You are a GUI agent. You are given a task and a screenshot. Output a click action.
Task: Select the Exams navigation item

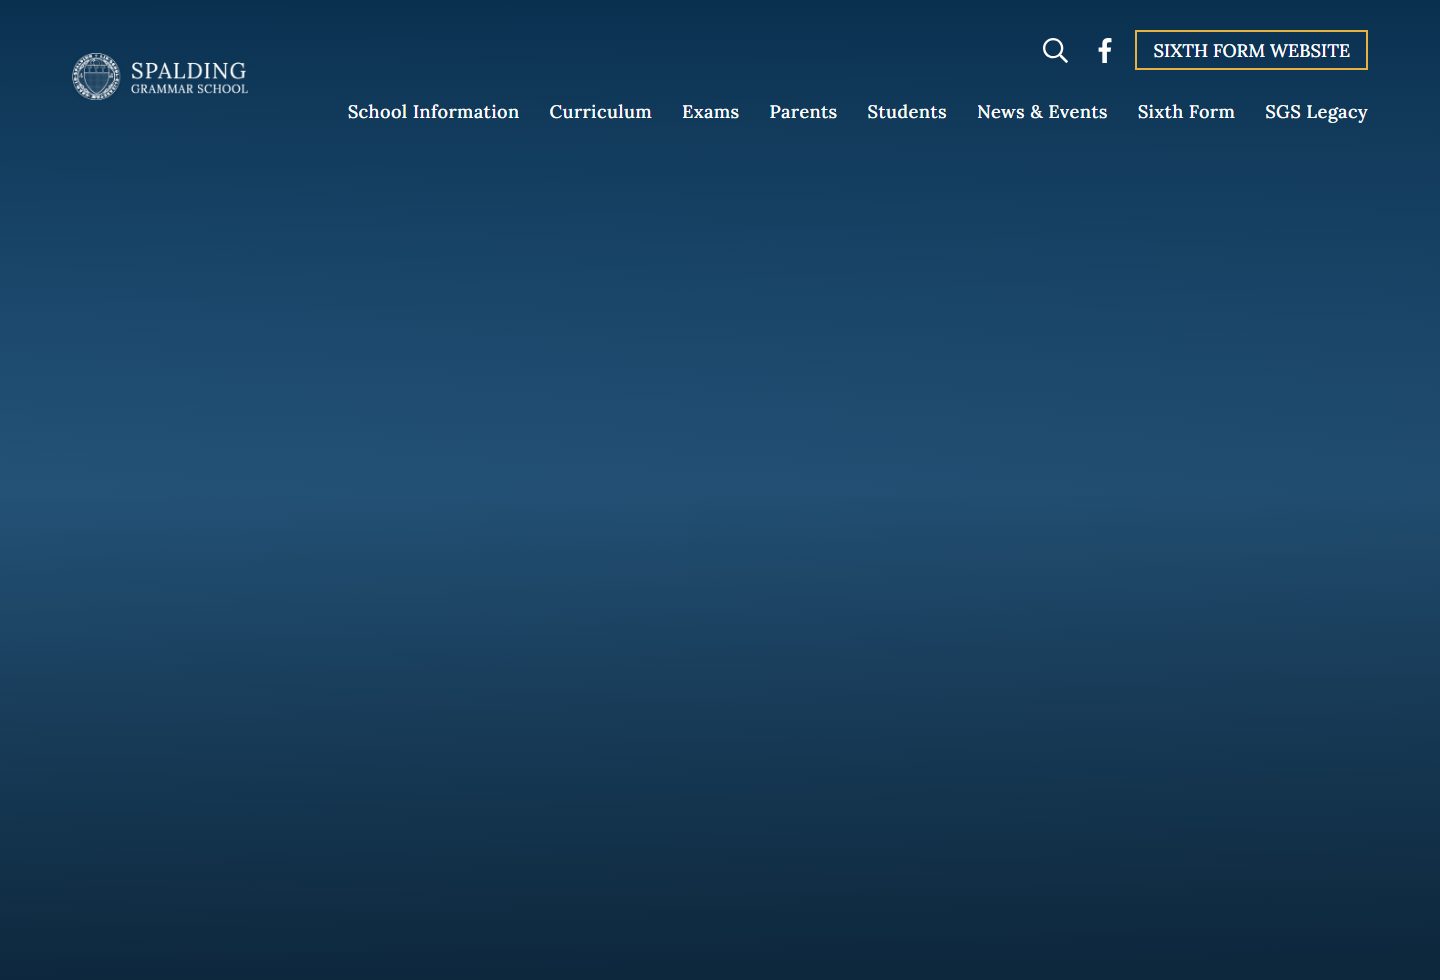710,112
